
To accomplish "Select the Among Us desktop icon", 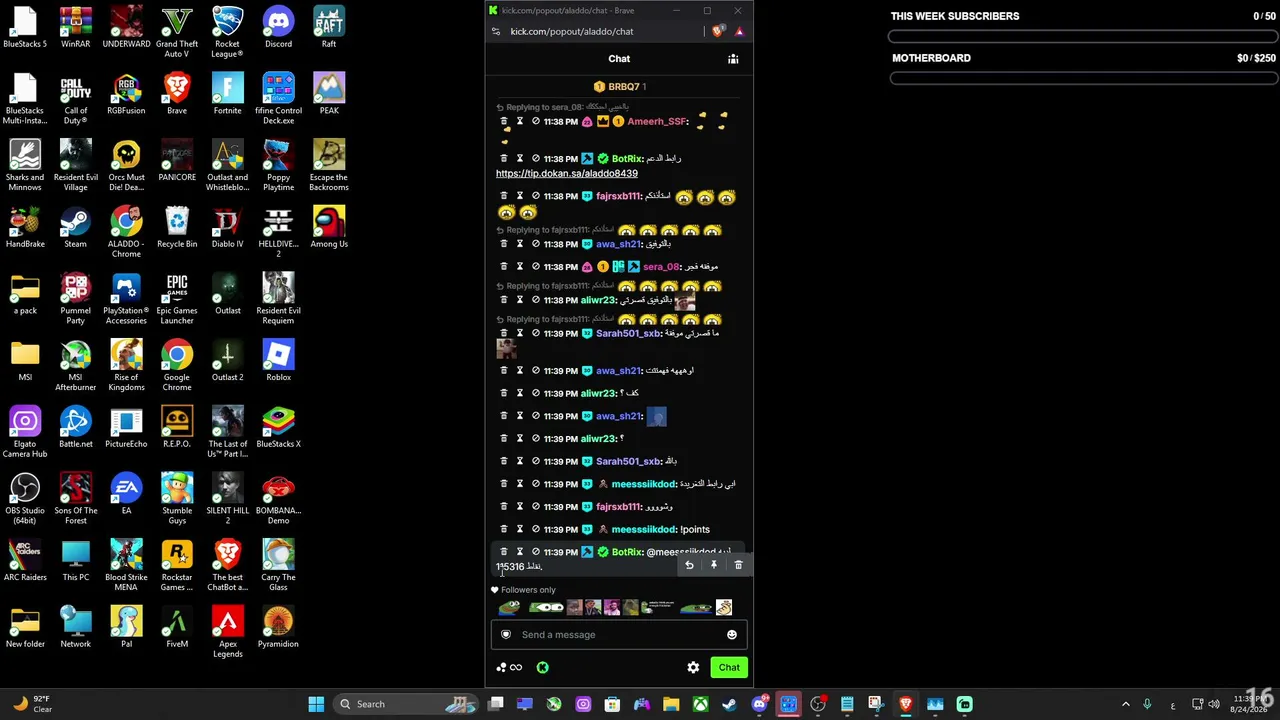I will point(329,227).
